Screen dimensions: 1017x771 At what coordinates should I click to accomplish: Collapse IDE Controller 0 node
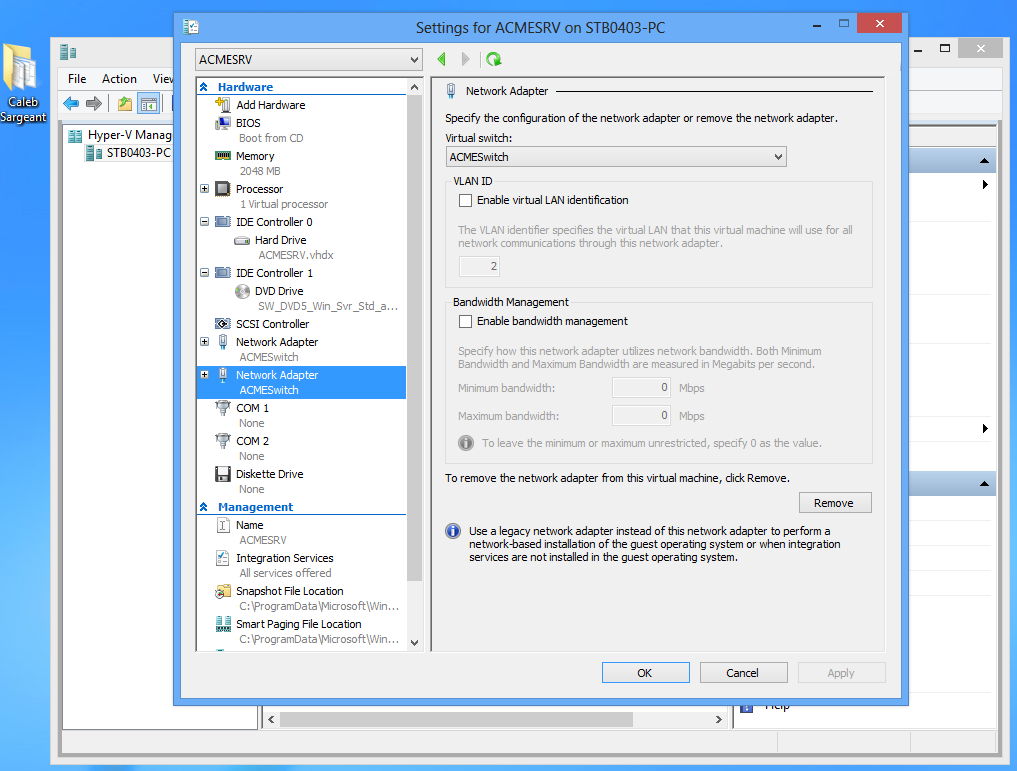point(204,222)
